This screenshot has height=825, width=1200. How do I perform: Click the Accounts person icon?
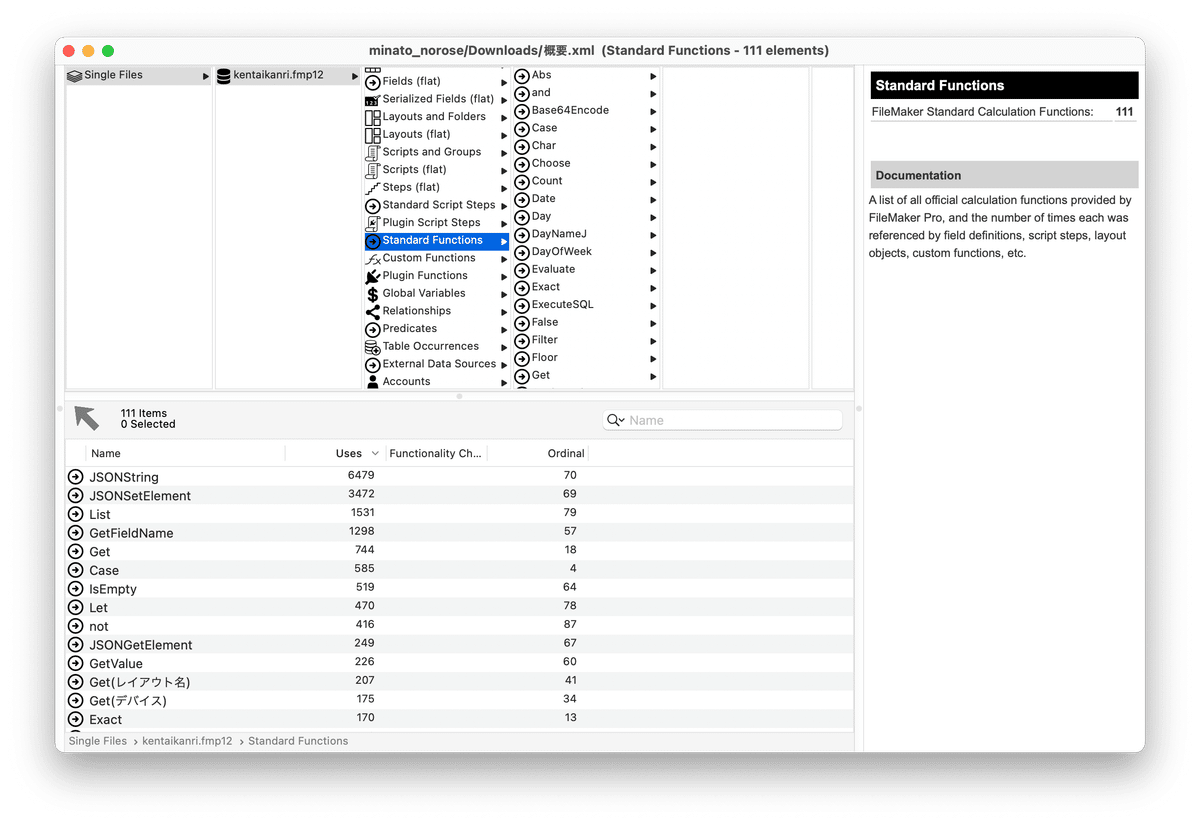373,381
